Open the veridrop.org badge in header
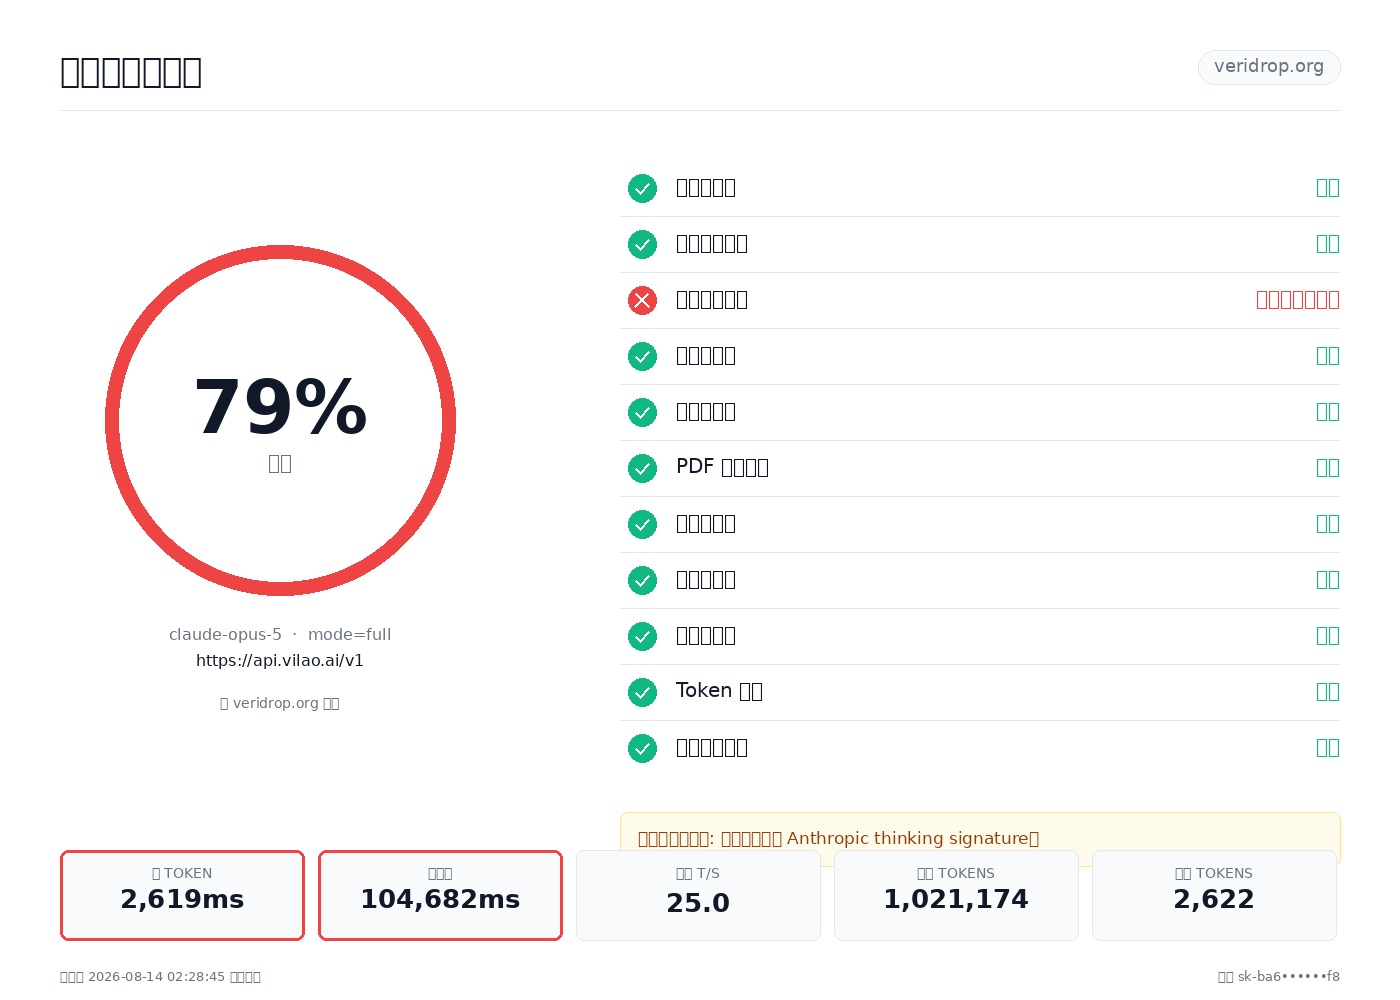The image size is (1400, 1000). click(1269, 67)
